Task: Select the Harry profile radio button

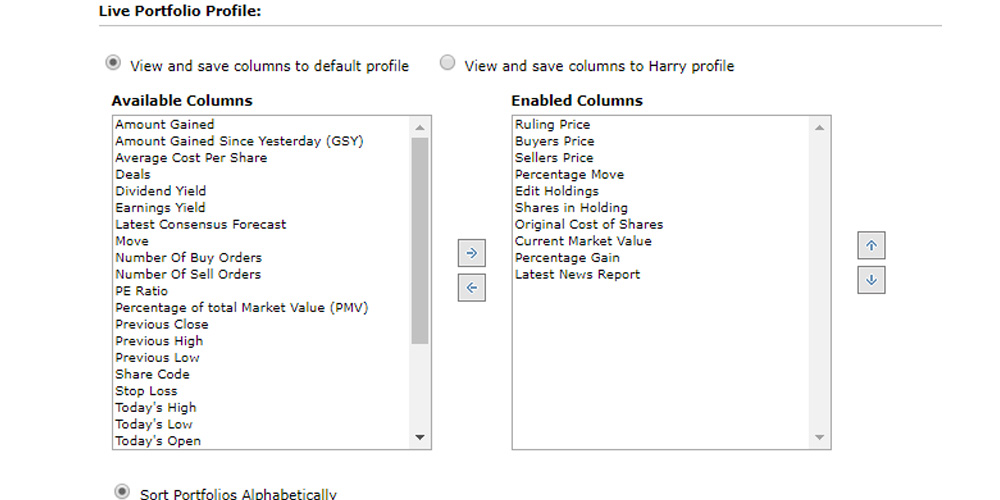Action: (x=448, y=64)
